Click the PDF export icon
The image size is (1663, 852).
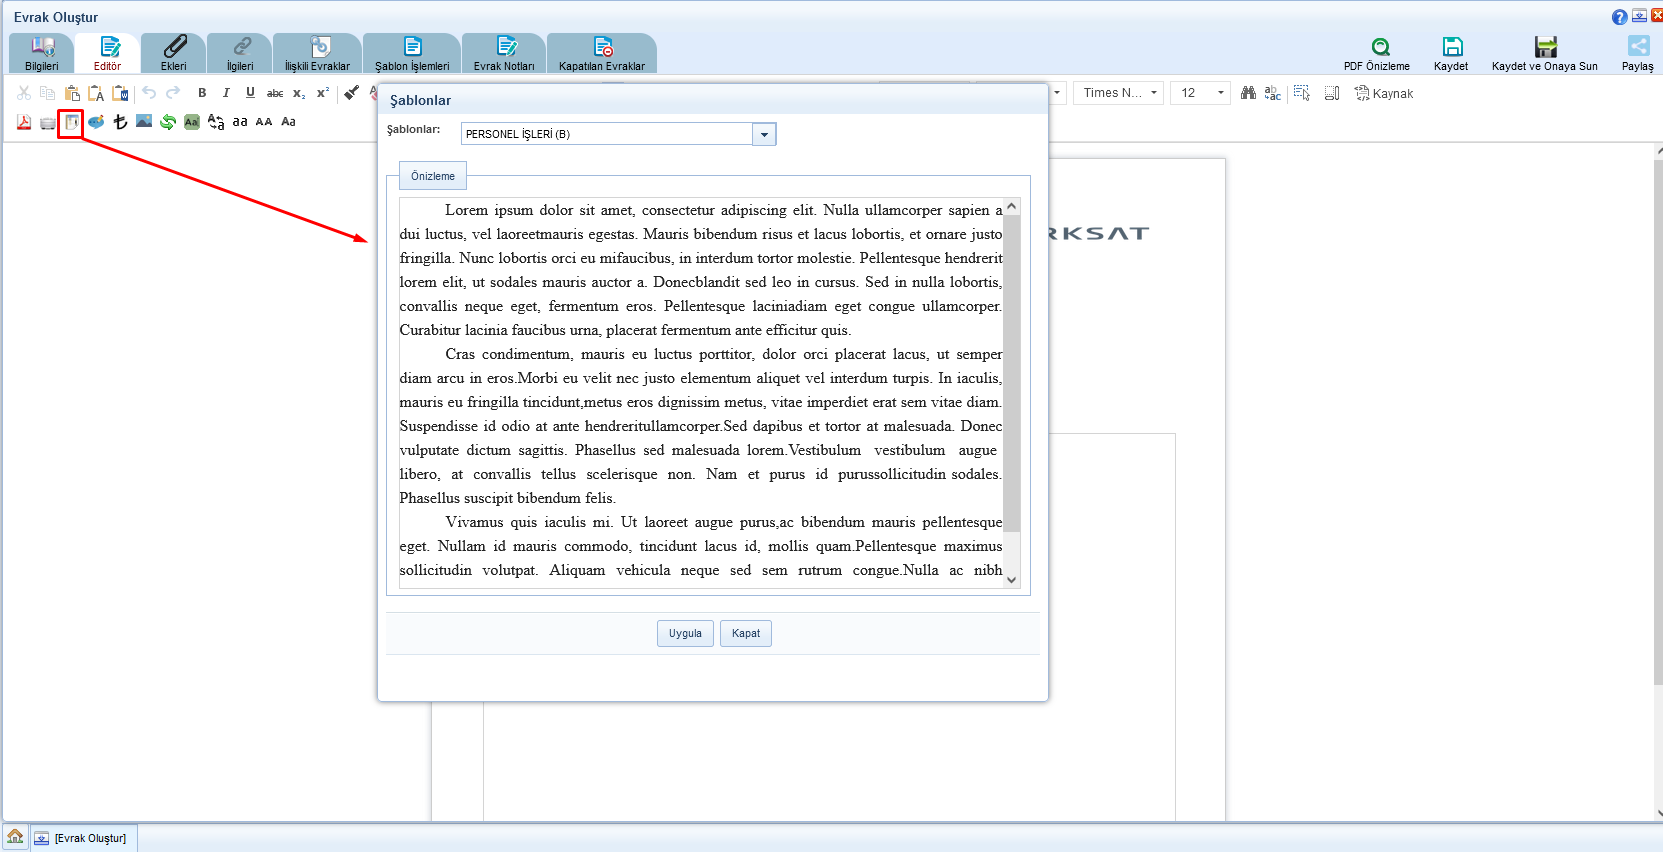pos(24,122)
